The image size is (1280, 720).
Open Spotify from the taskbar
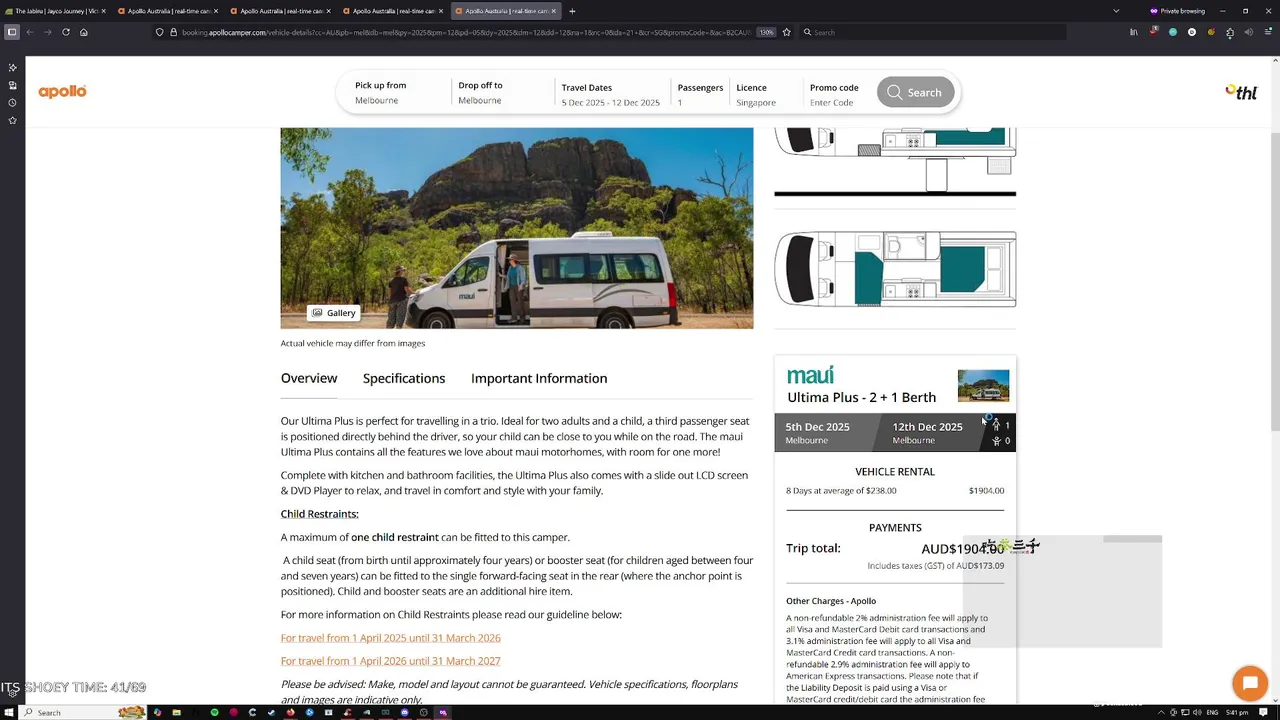click(x=214, y=712)
